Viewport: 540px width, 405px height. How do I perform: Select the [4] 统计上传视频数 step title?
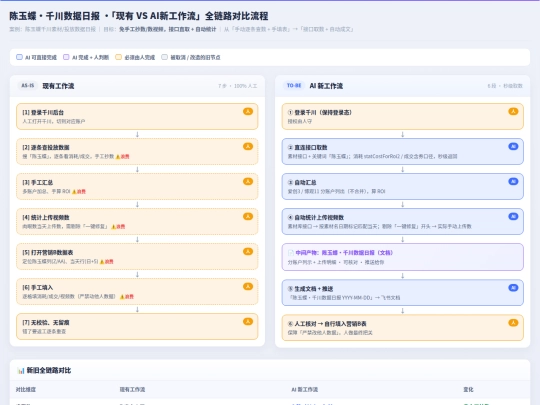click(x=46, y=218)
